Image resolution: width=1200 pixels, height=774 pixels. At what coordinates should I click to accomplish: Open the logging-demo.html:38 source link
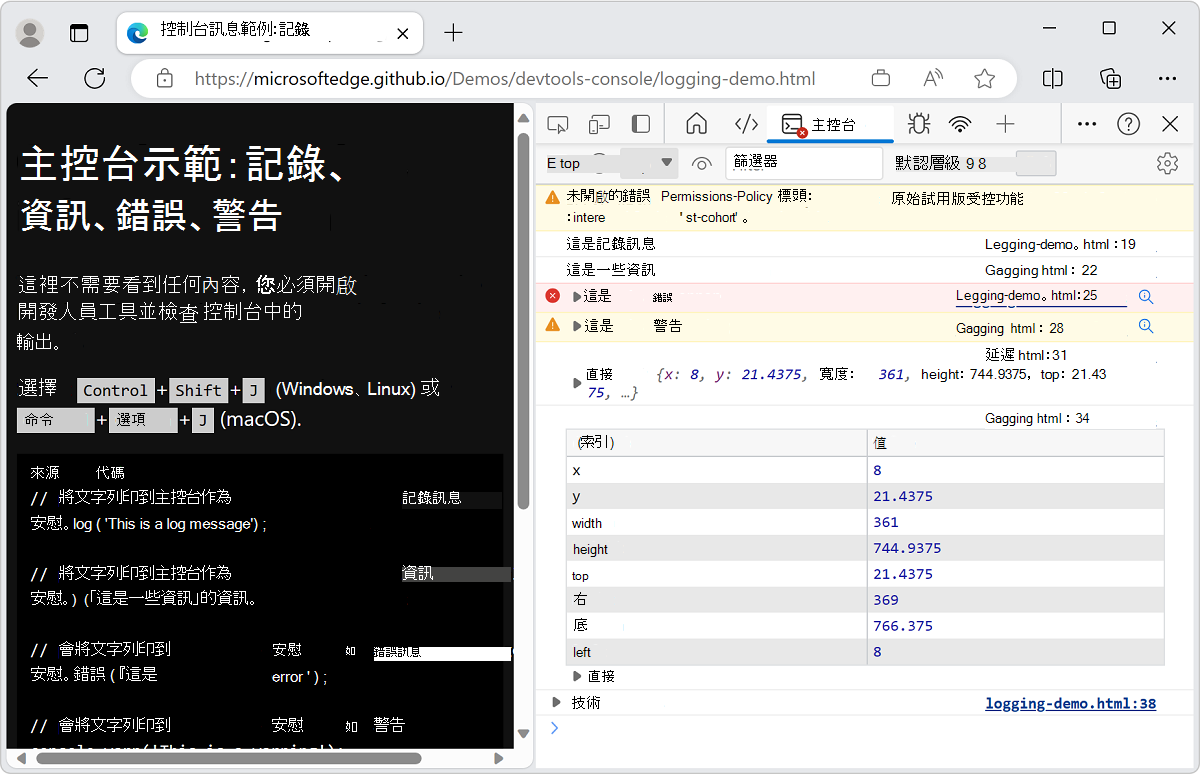1070,703
